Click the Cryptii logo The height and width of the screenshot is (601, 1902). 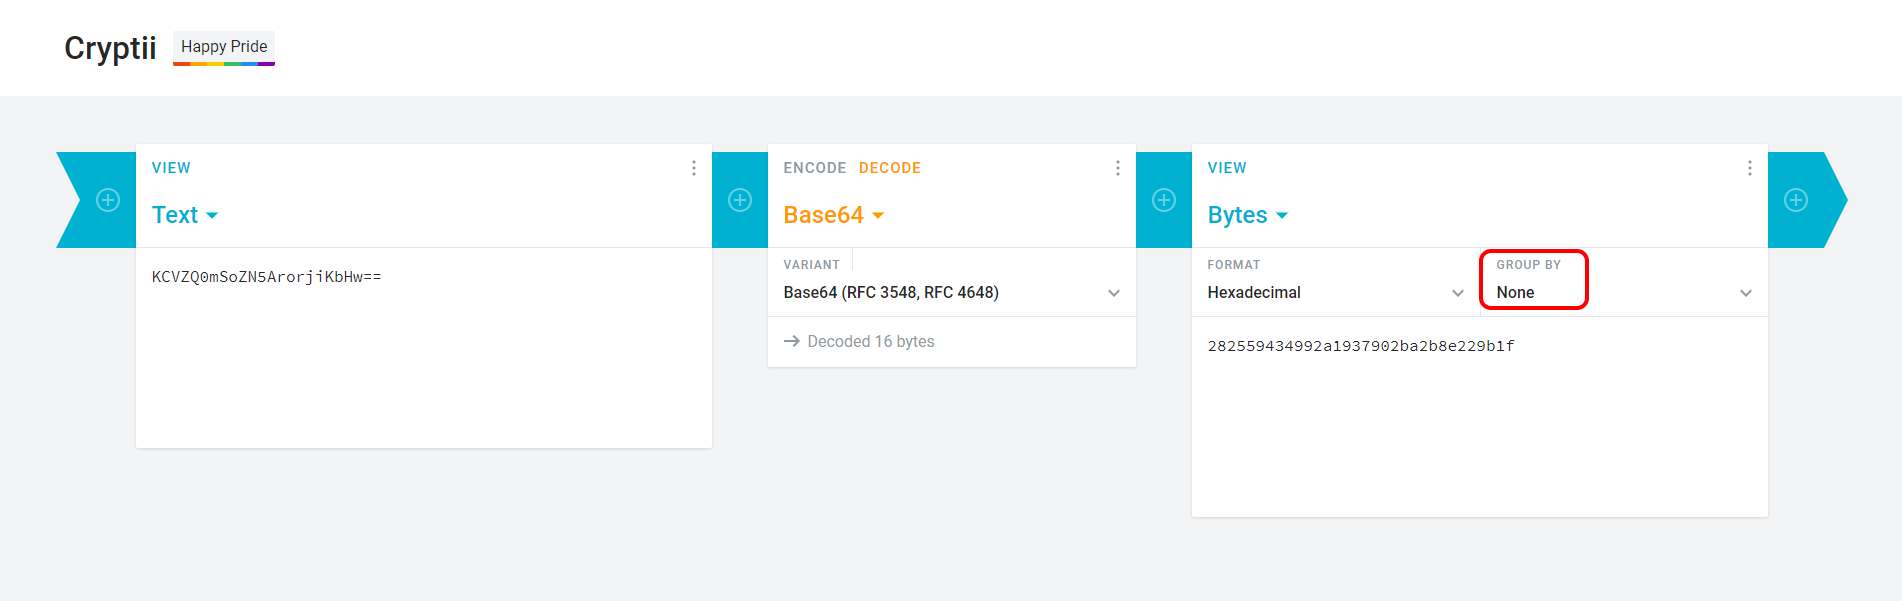click(x=110, y=48)
